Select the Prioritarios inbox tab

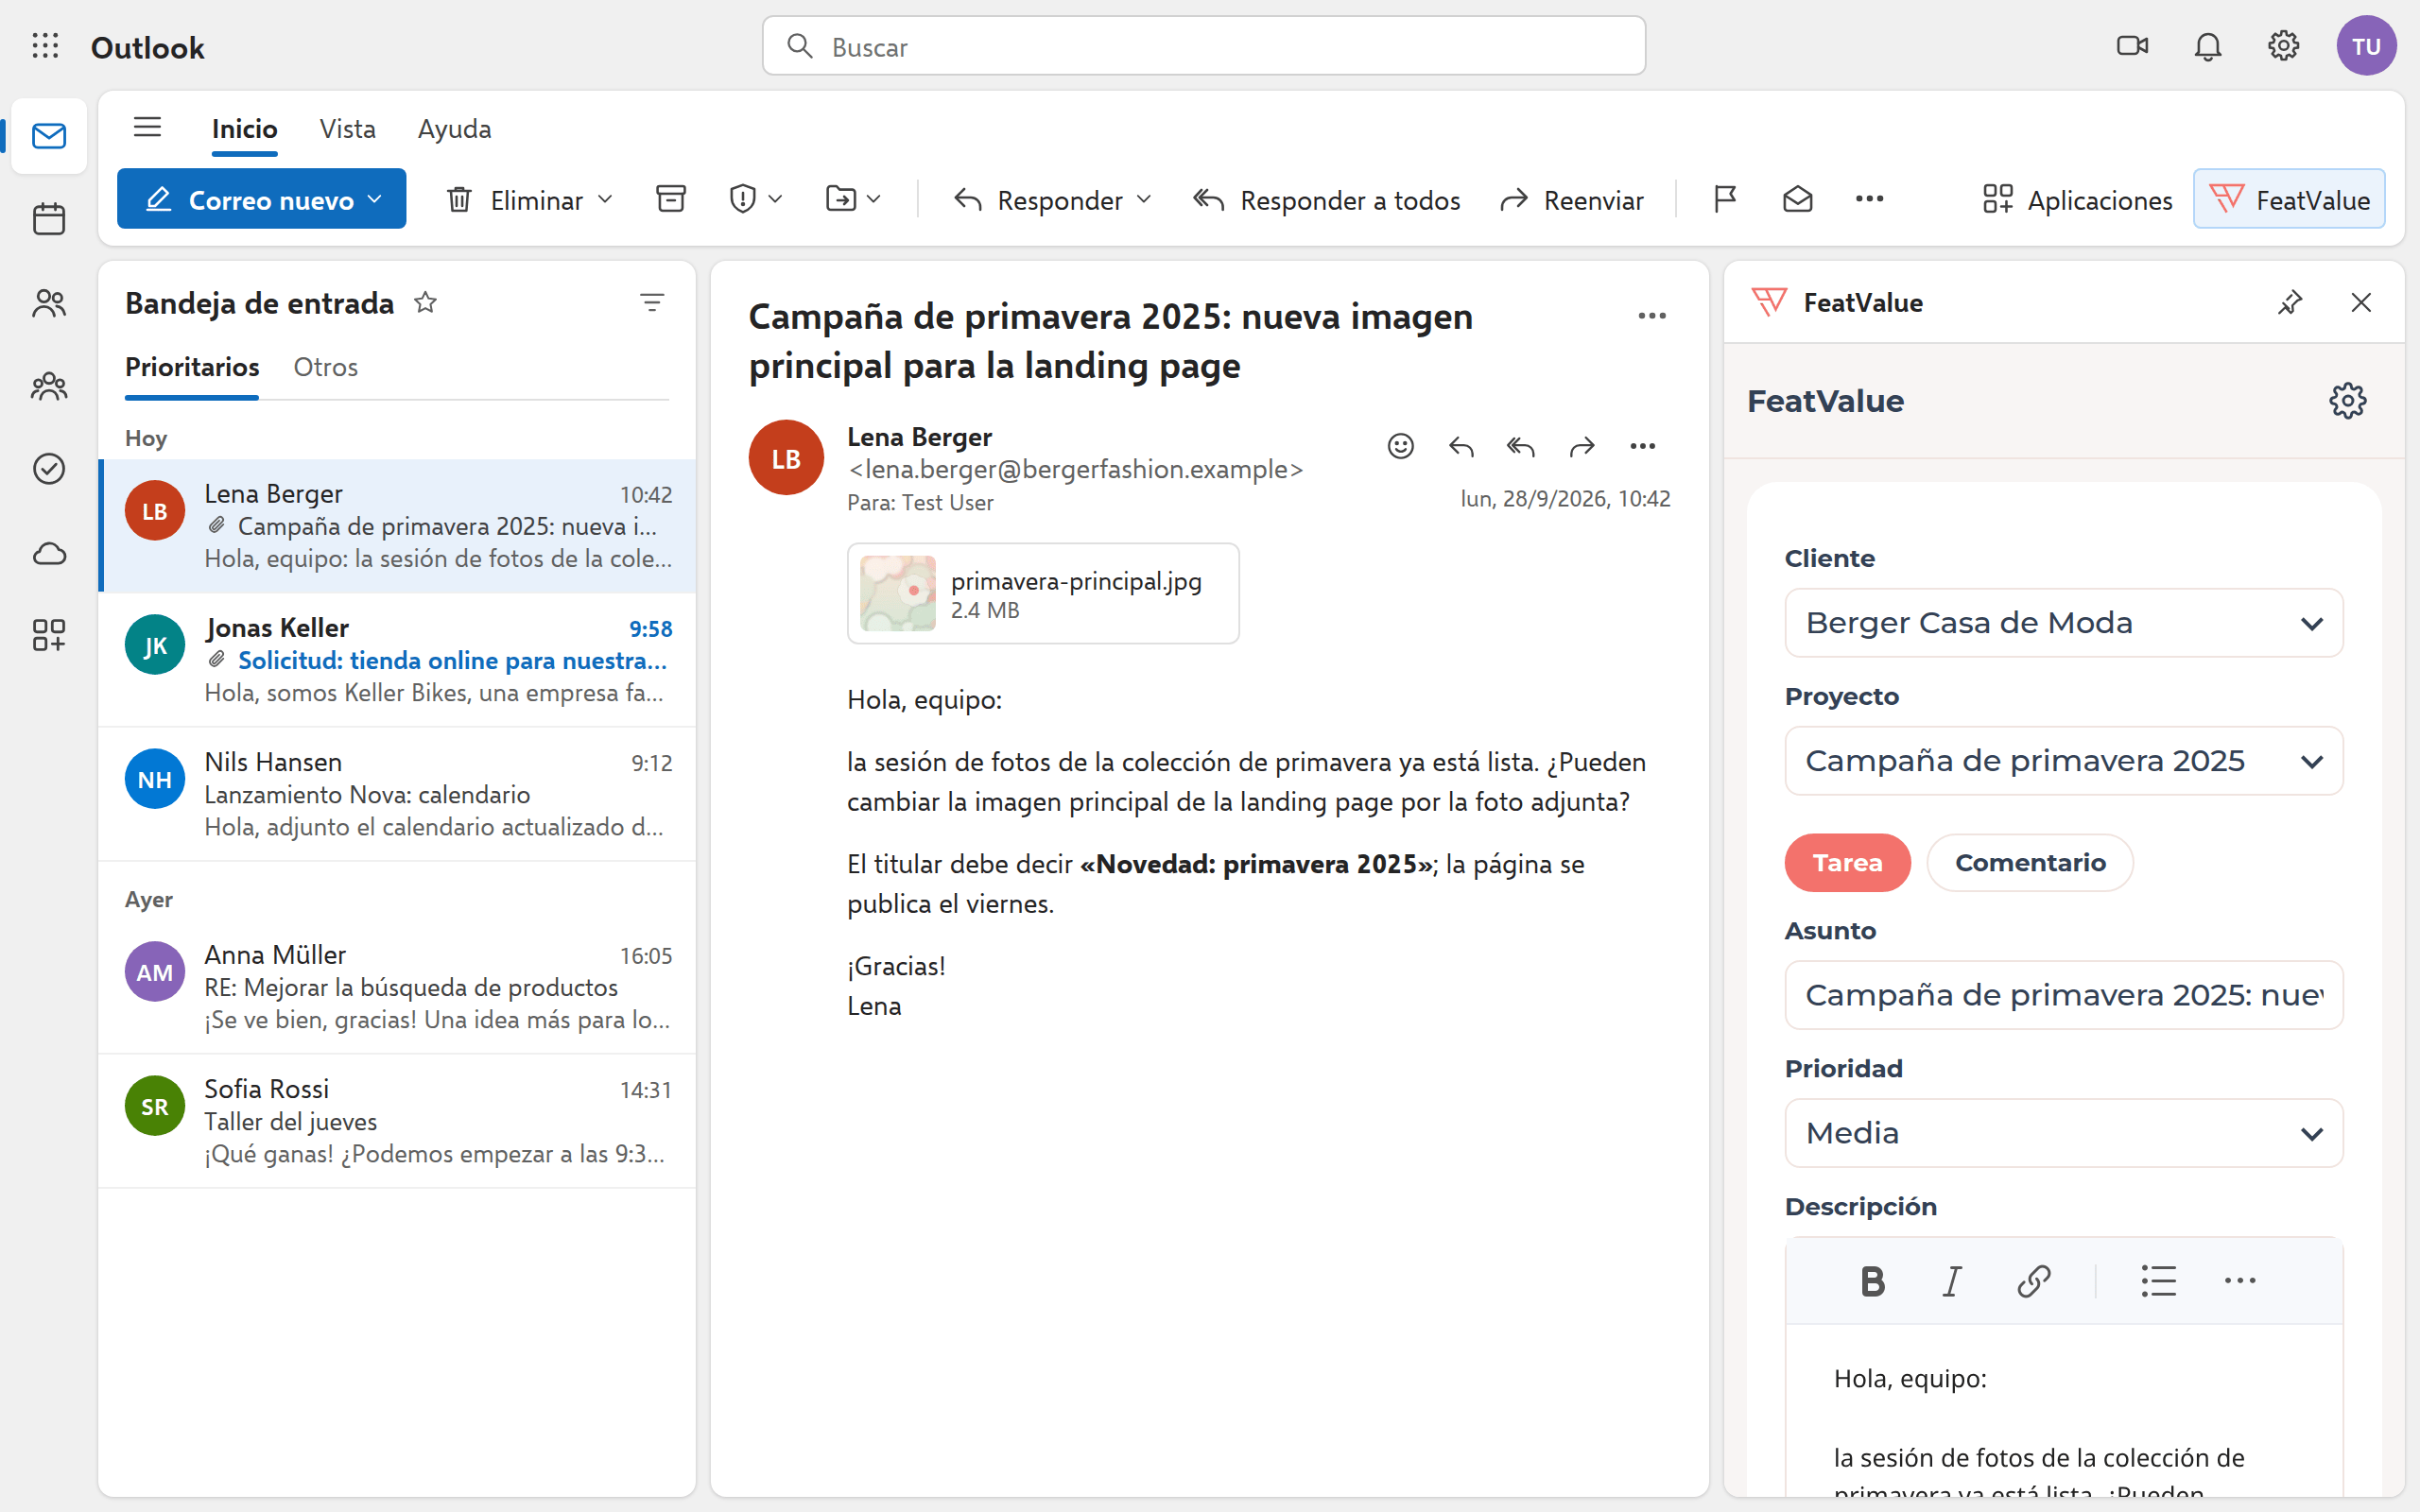192,367
